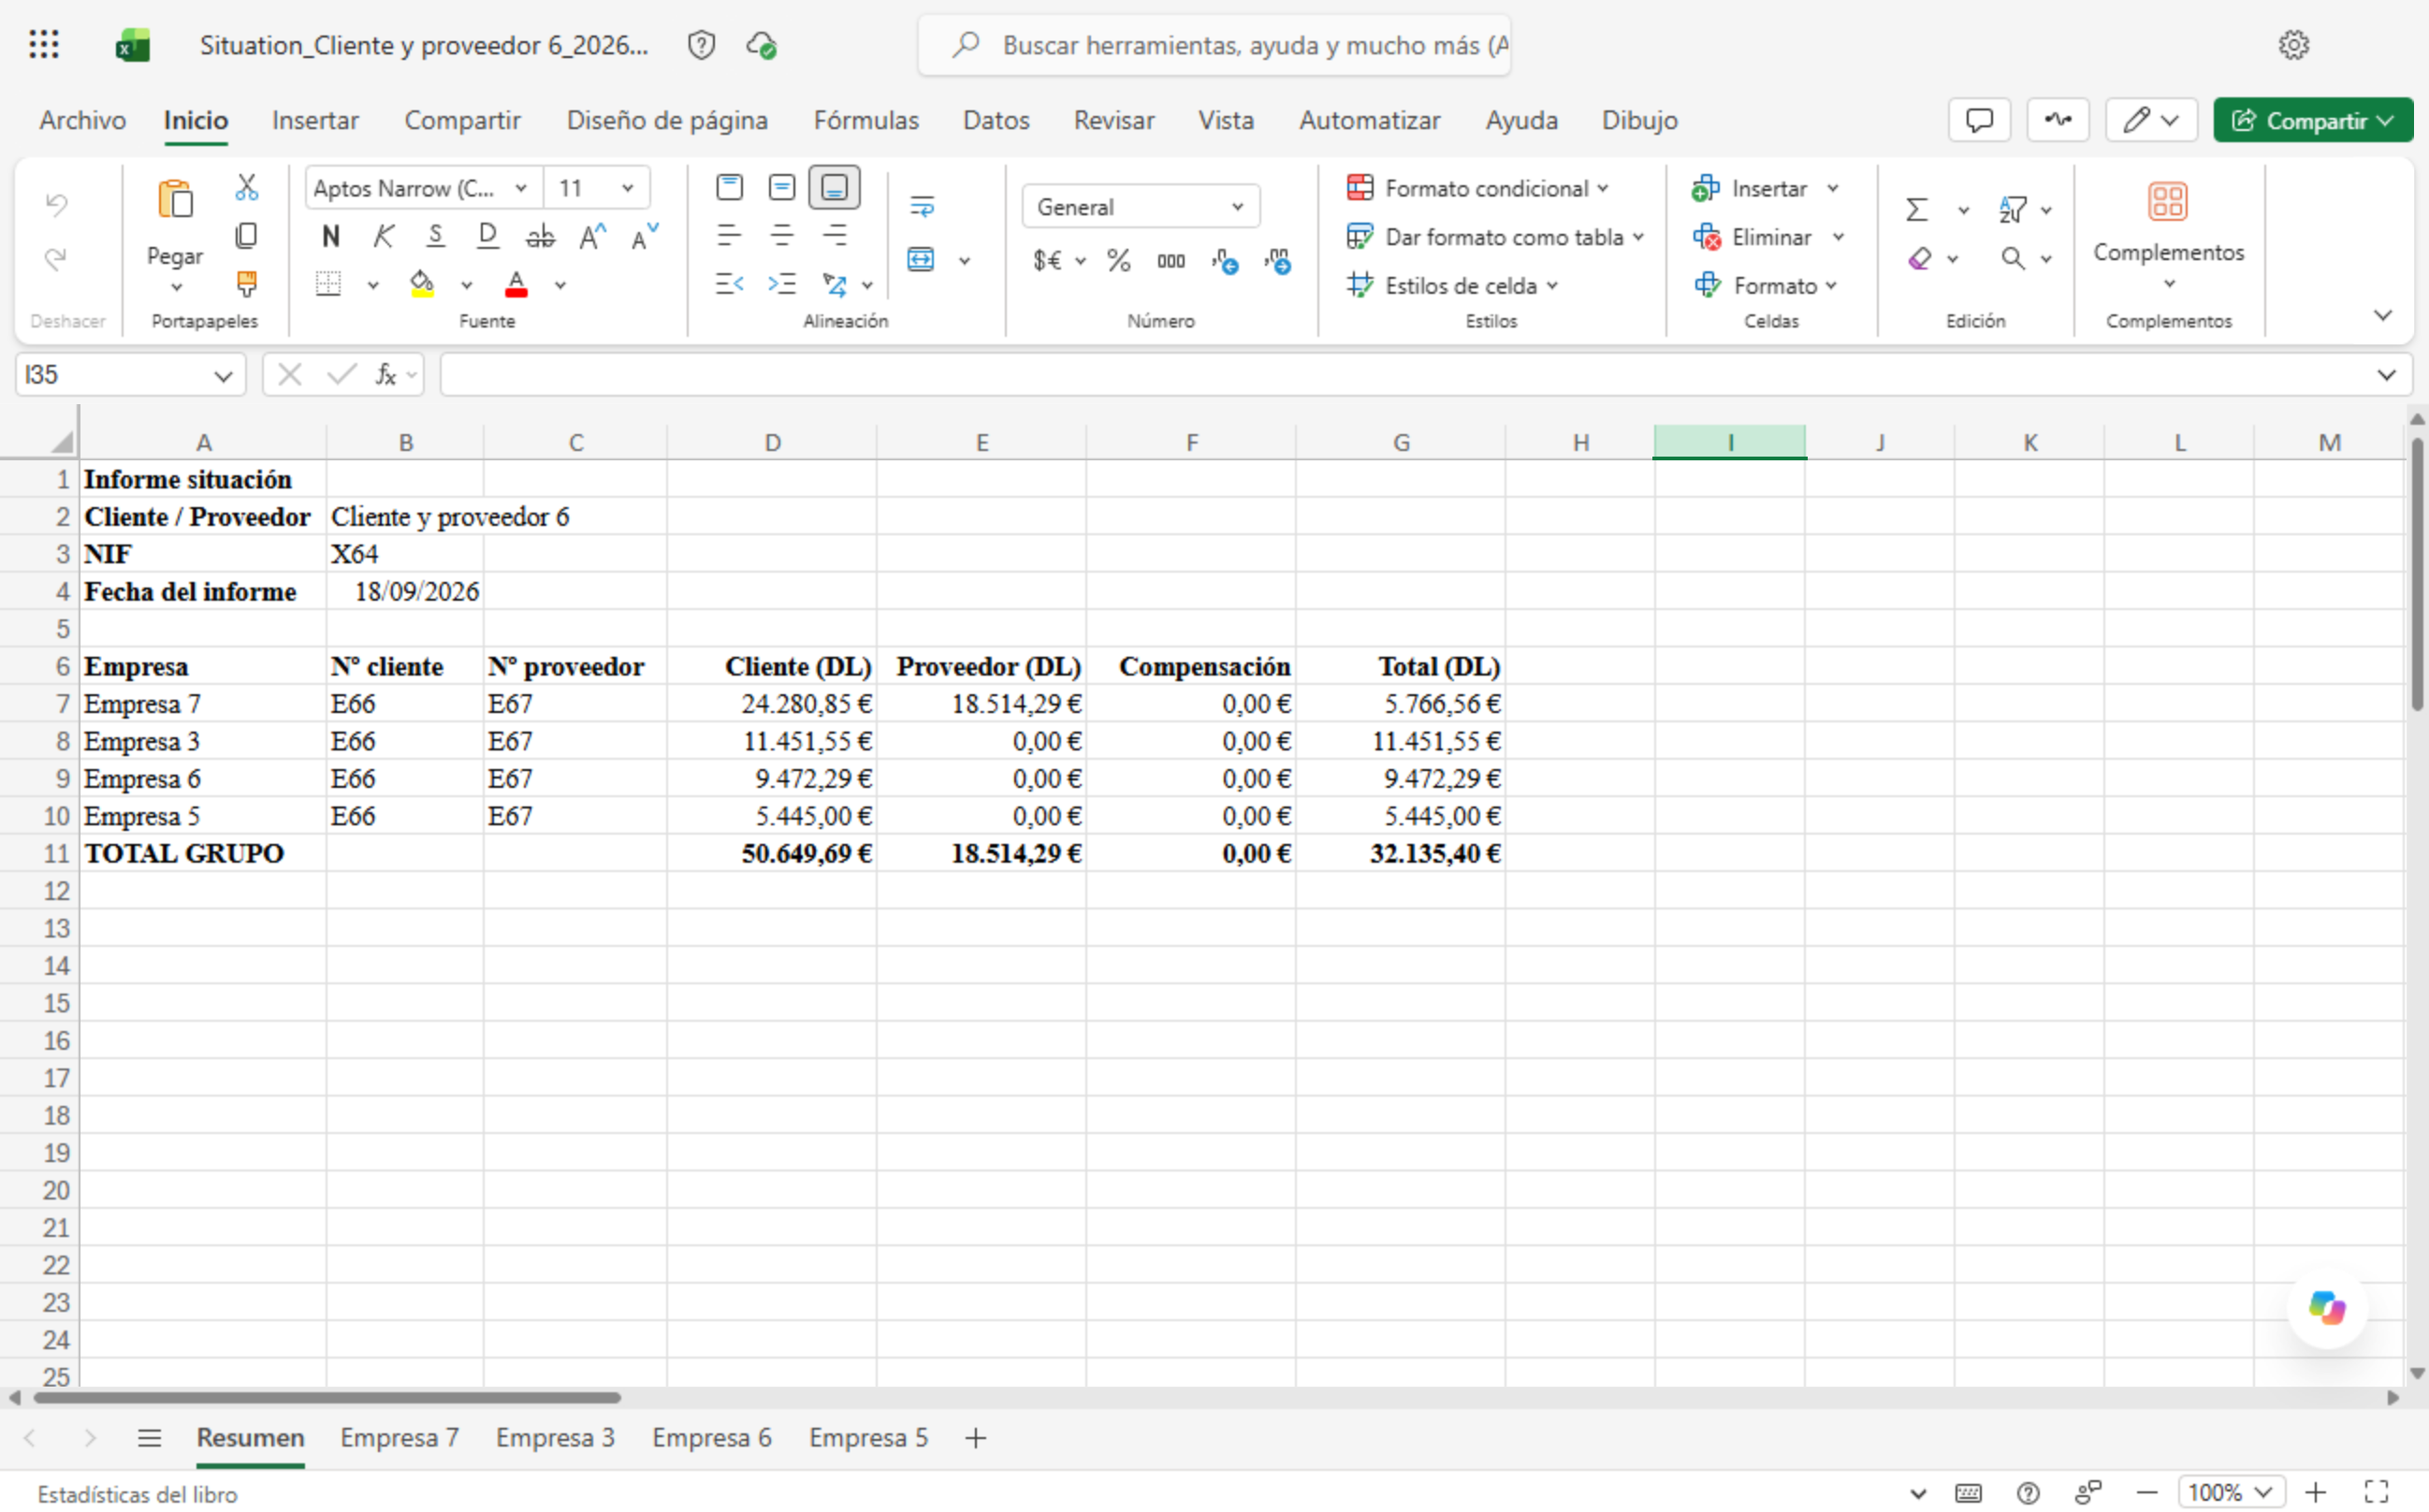Viewport: 2429px width, 1512px height.
Task: Add a new sheet with plus
Action: [x=976, y=1438]
